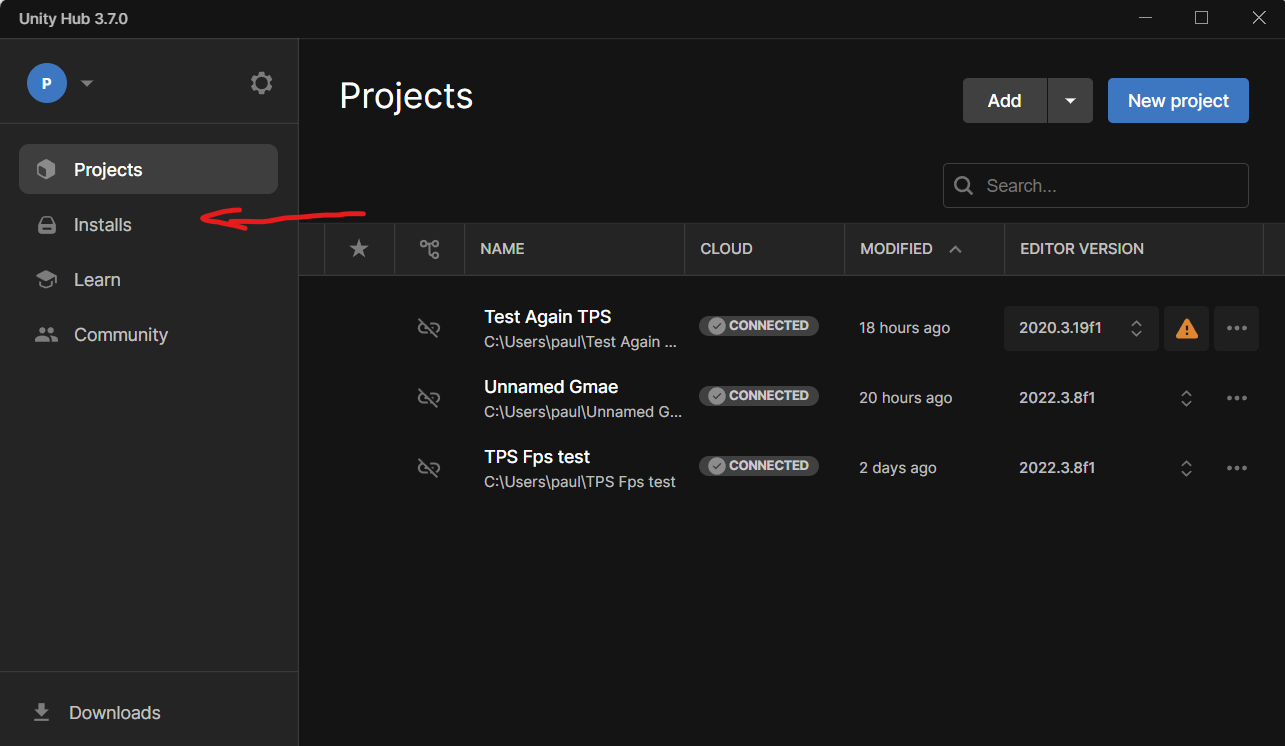Image resolution: width=1285 pixels, height=746 pixels.
Task: Click unlinked icon for Unnamed Gmae
Action: pyautogui.click(x=429, y=398)
